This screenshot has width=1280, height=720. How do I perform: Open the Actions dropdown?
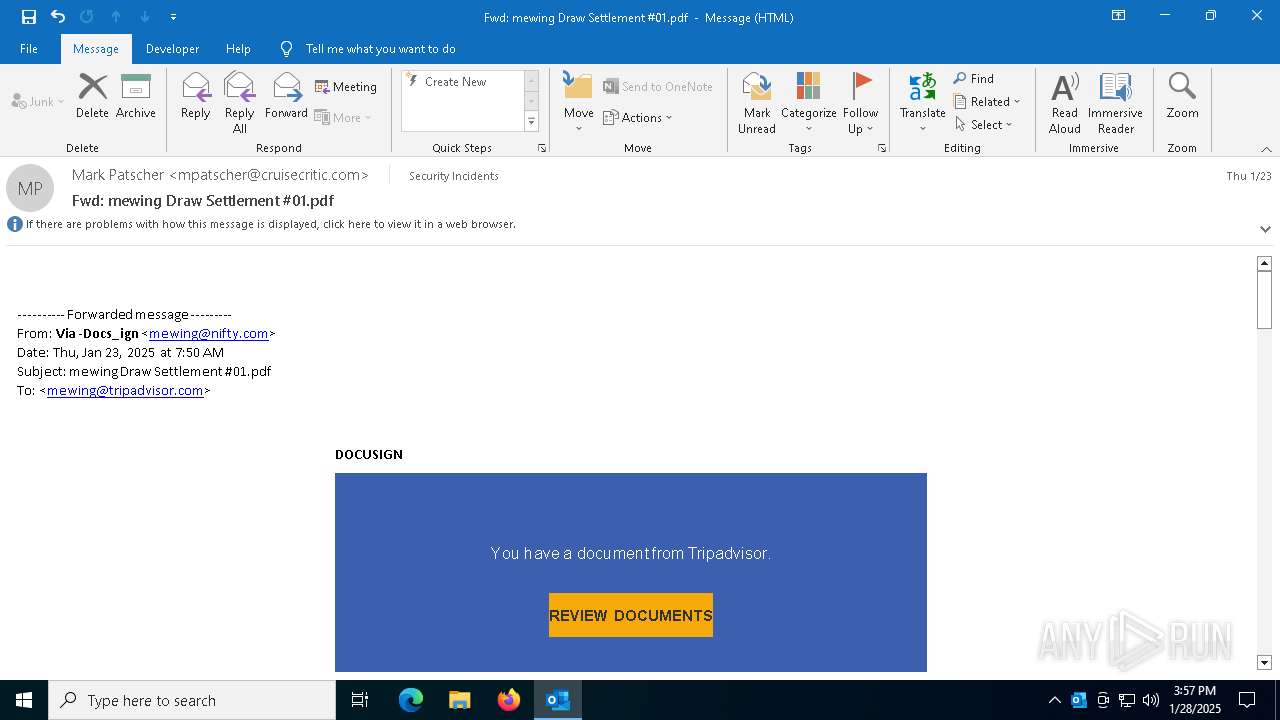638,117
